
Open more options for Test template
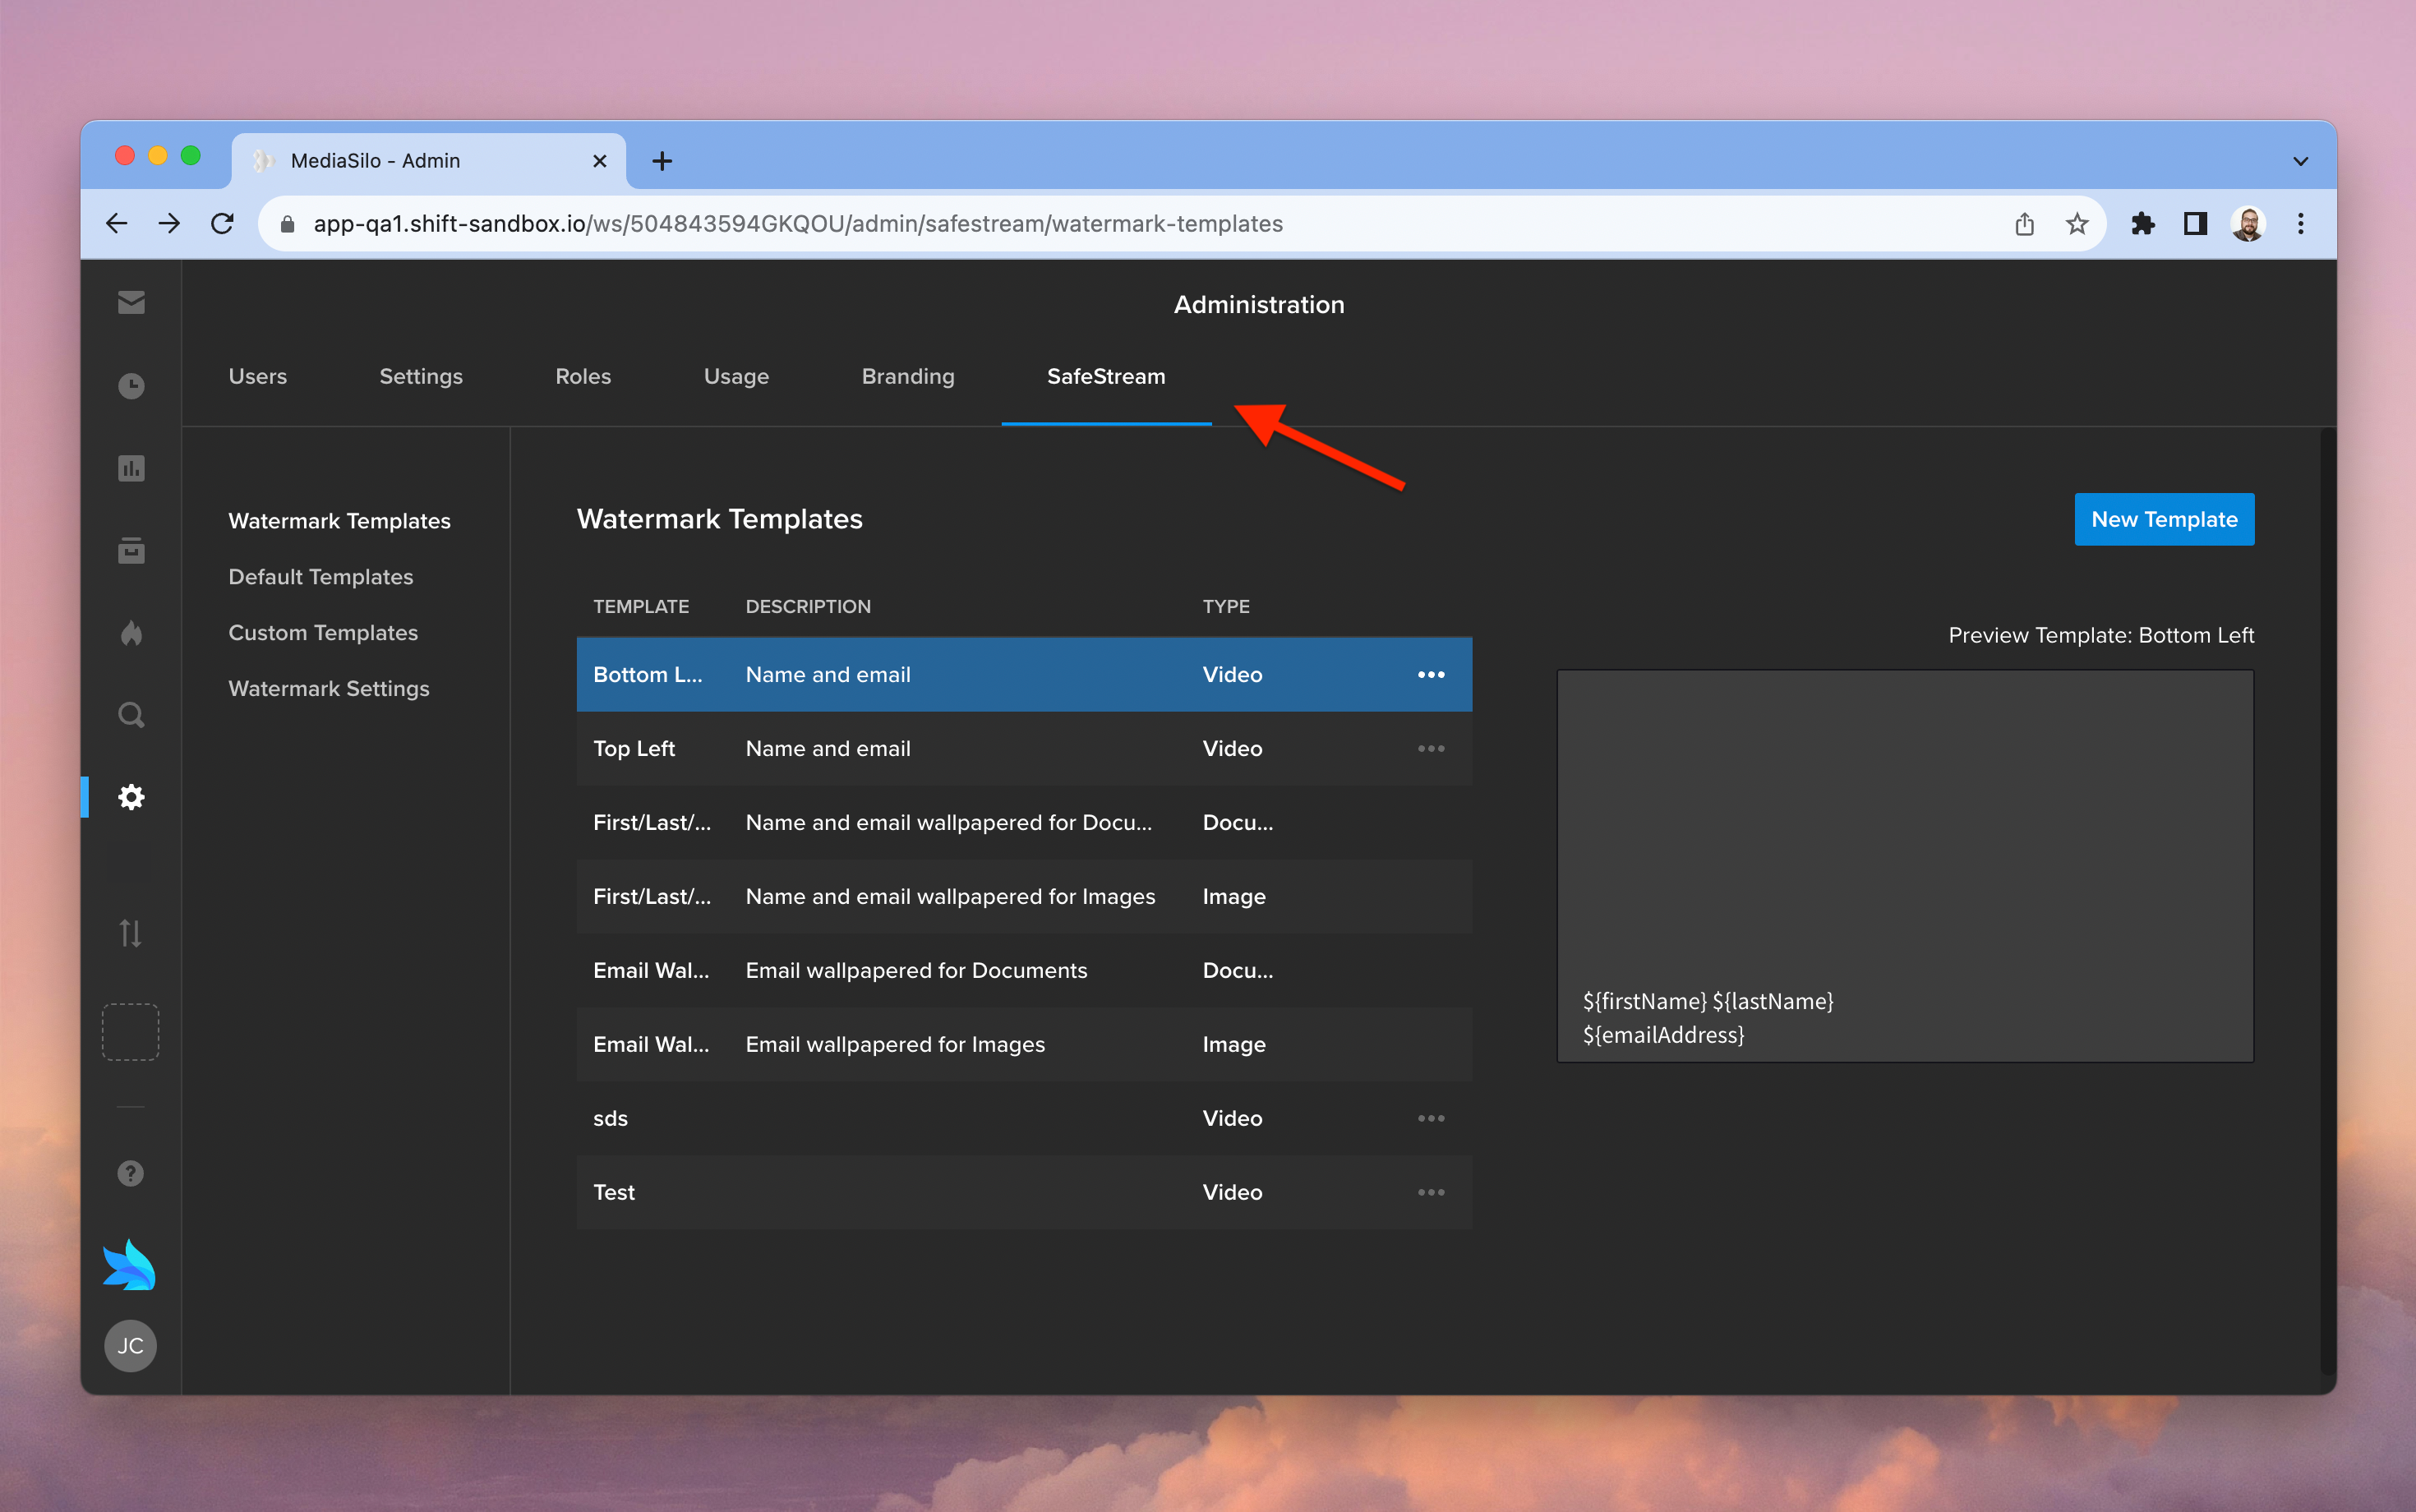pos(1431,1193)
